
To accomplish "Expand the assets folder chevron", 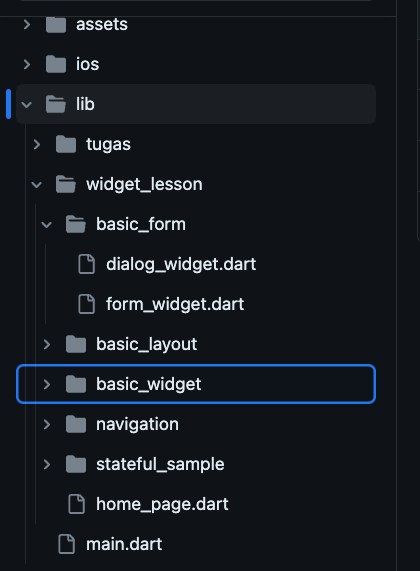I will pos(27,25).
